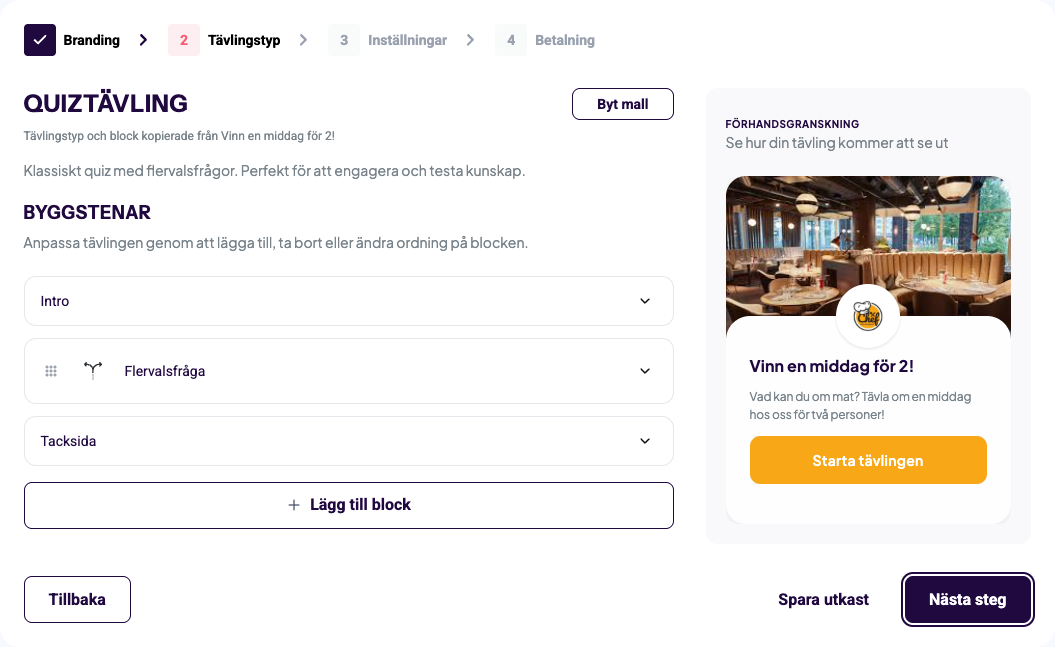Expand the Intro block

[645, 301]
